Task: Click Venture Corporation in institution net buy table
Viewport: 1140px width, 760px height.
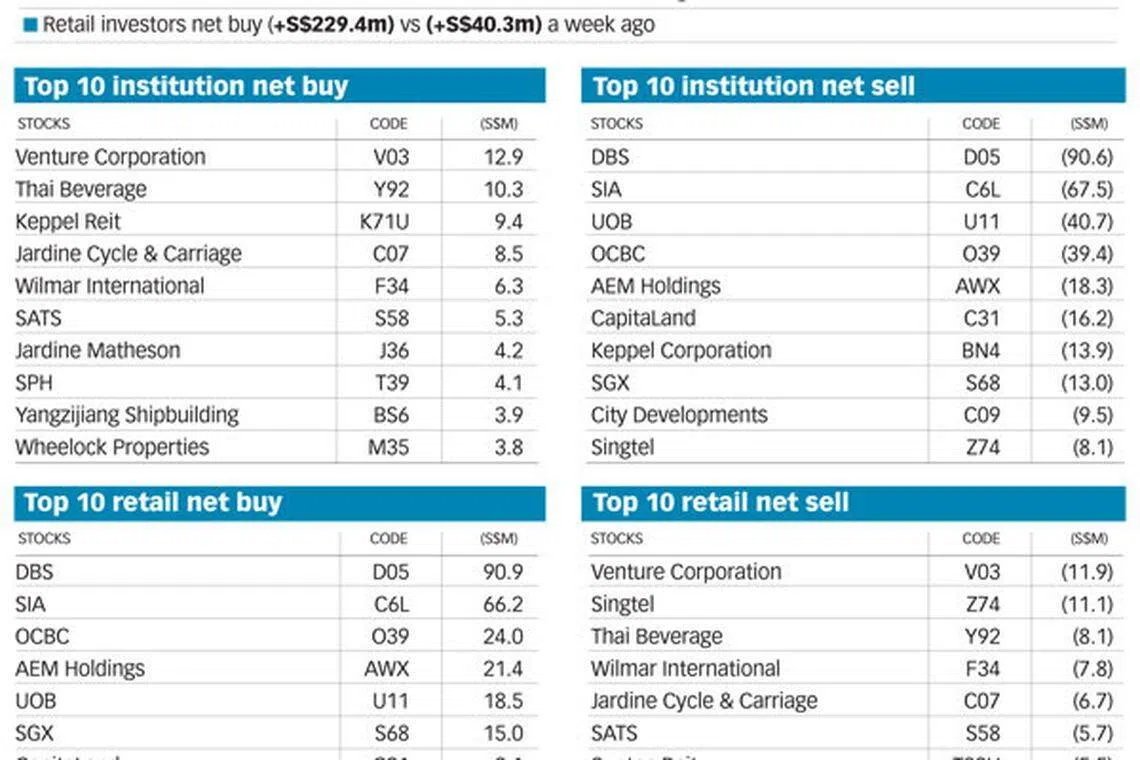Action: [x=110, y=157]
